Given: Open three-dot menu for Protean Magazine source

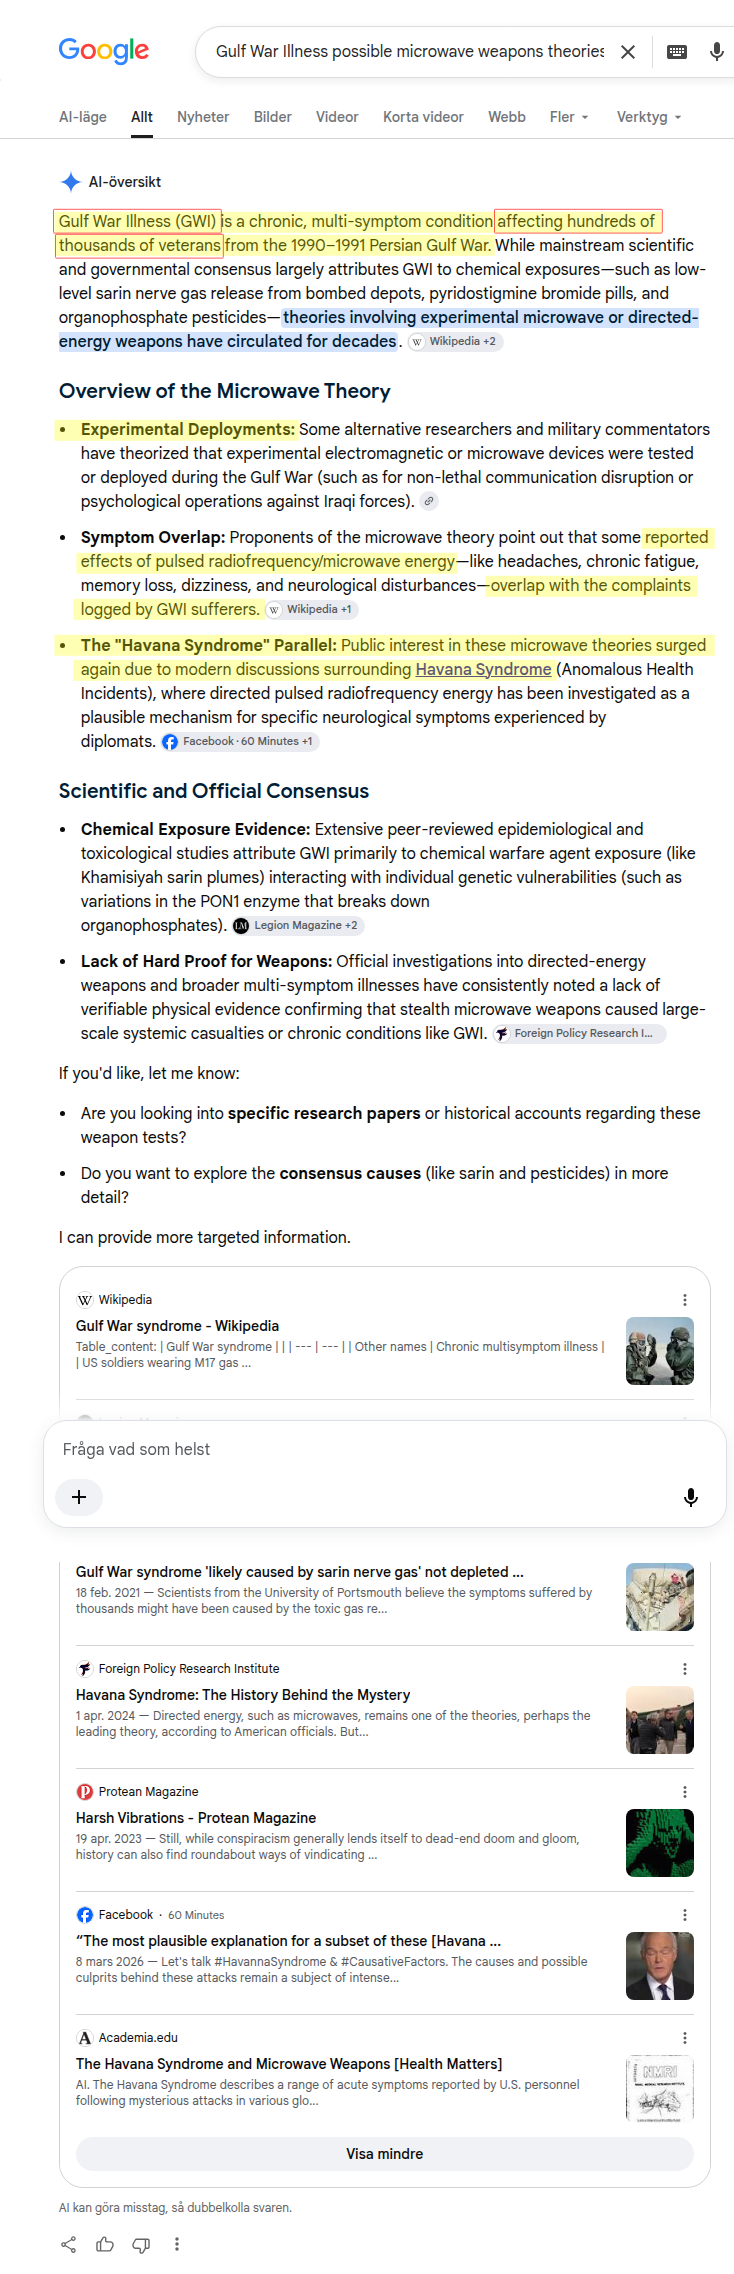Looking at the screenshot, I should [685, 1792].
